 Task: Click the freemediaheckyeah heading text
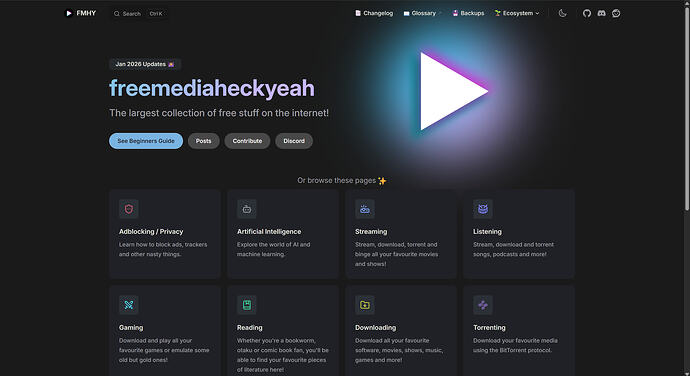(x=212, y=88)
